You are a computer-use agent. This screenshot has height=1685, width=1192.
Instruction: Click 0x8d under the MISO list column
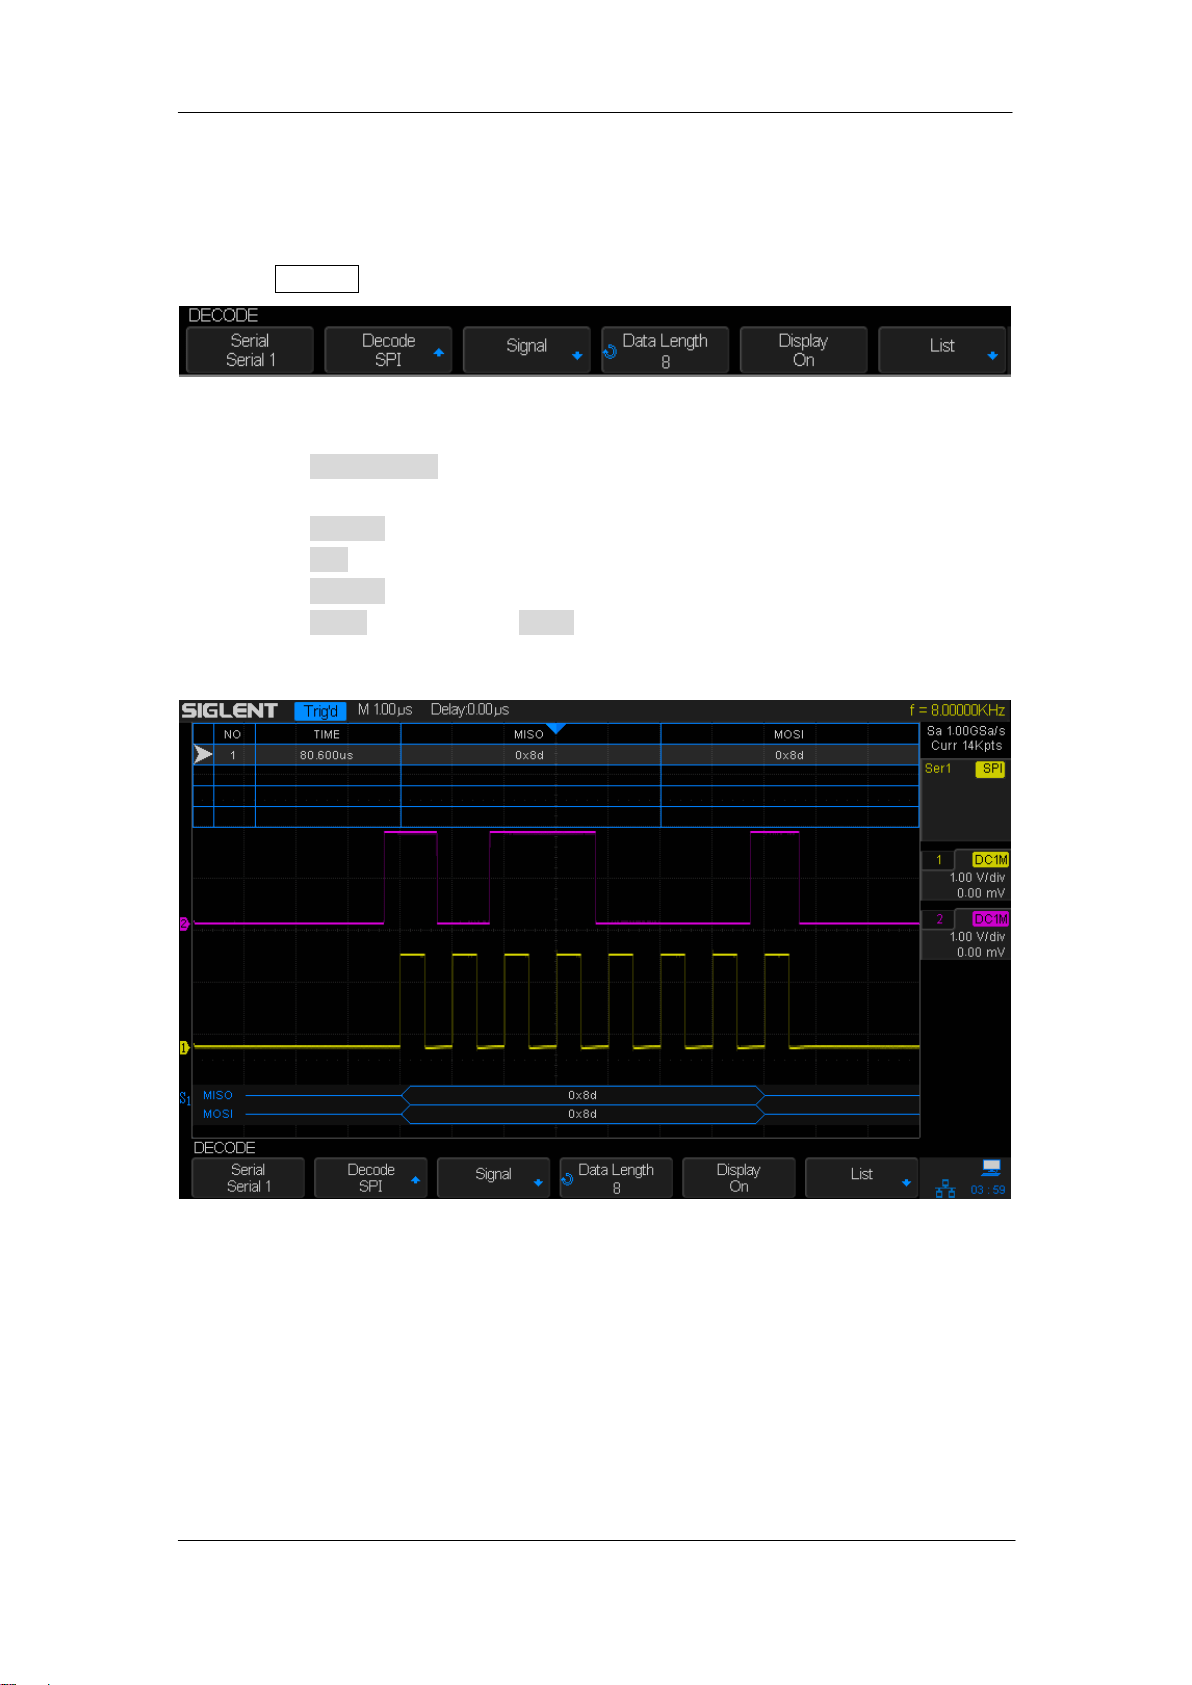(530, 755)
